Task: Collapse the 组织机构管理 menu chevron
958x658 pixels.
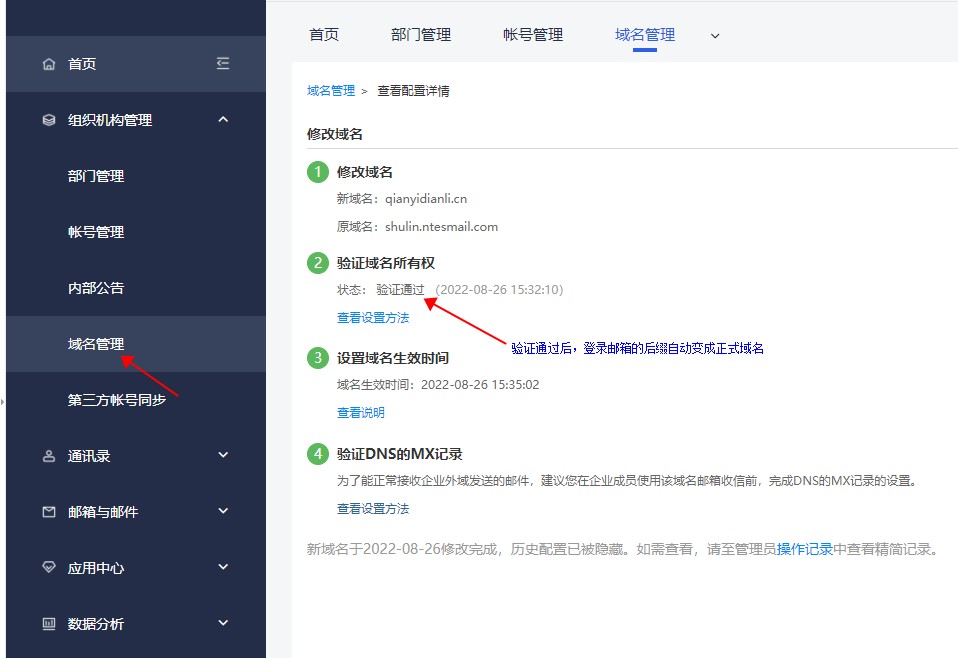Action: tap(223, 120)
